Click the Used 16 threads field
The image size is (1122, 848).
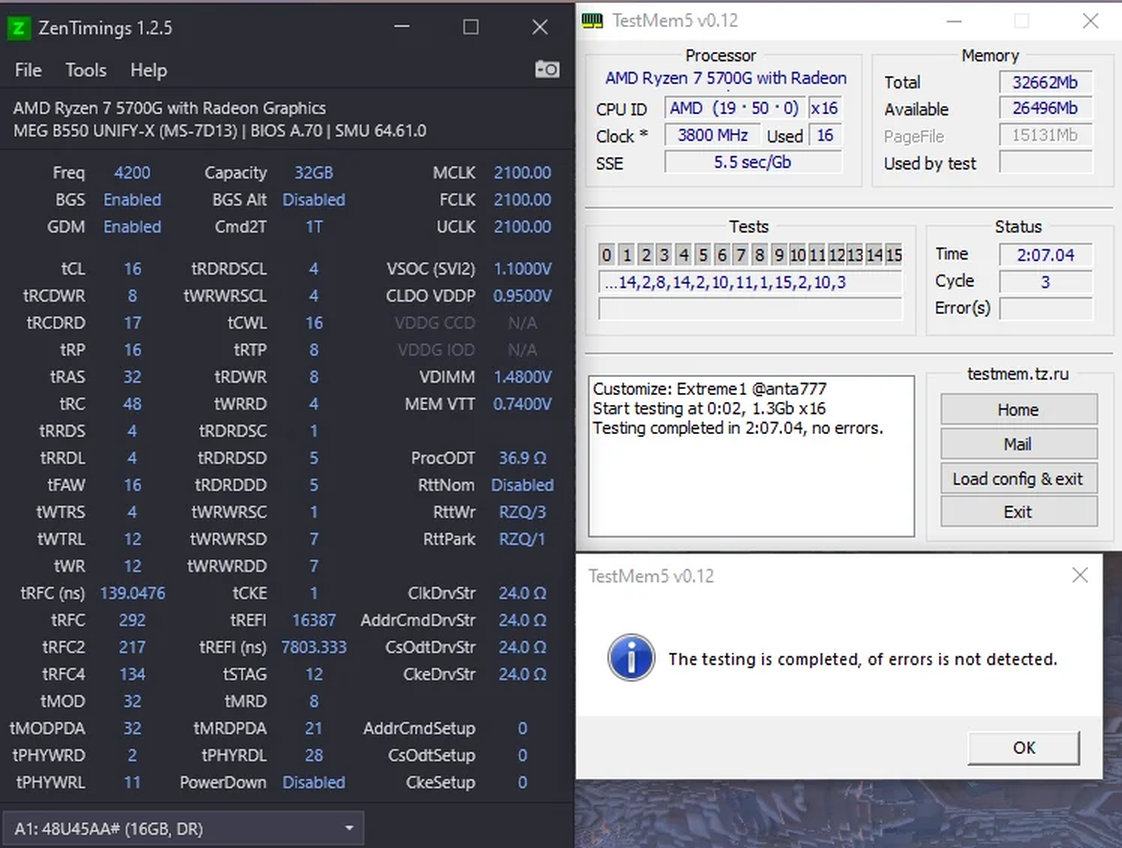tap(825, 135)
